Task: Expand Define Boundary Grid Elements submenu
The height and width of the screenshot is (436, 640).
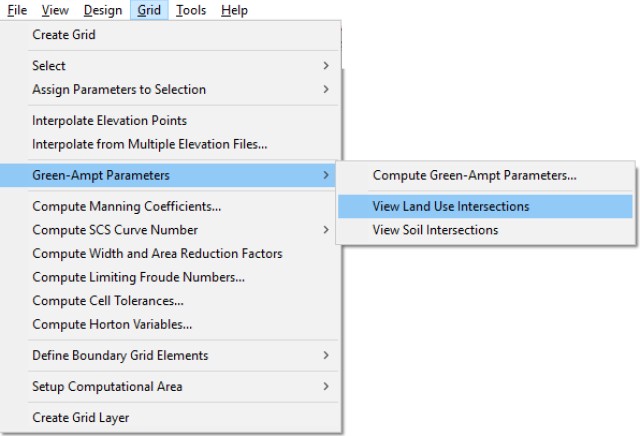Action: point(120,356)
